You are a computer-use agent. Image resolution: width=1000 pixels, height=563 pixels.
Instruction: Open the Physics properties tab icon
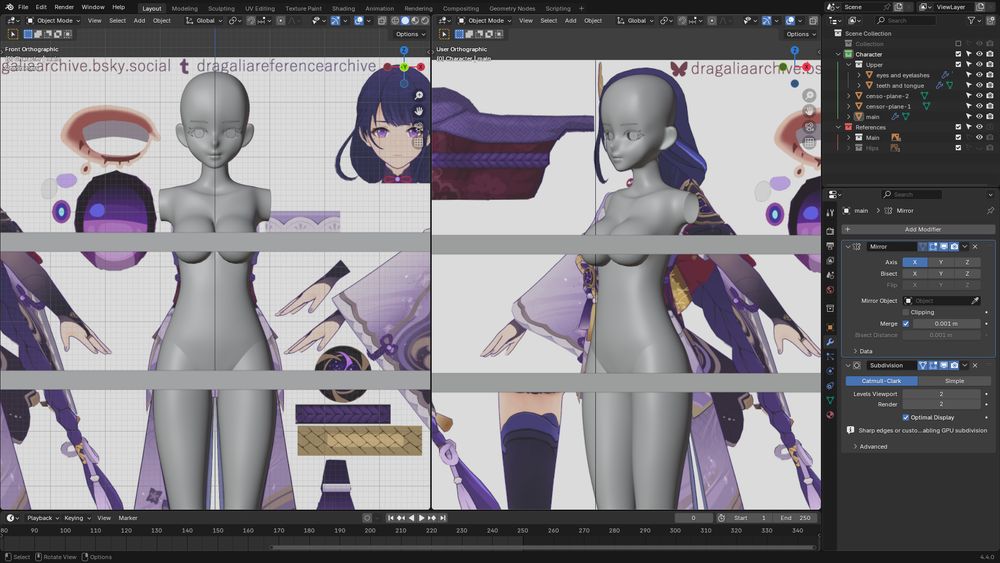[x=830, y=371]
